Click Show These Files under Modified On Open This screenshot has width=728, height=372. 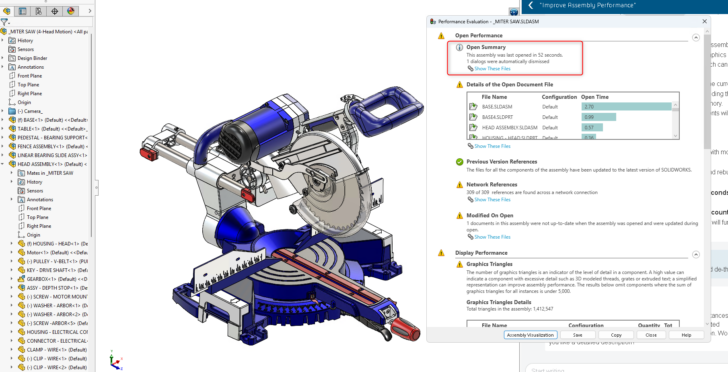click(x=492, y=237)
